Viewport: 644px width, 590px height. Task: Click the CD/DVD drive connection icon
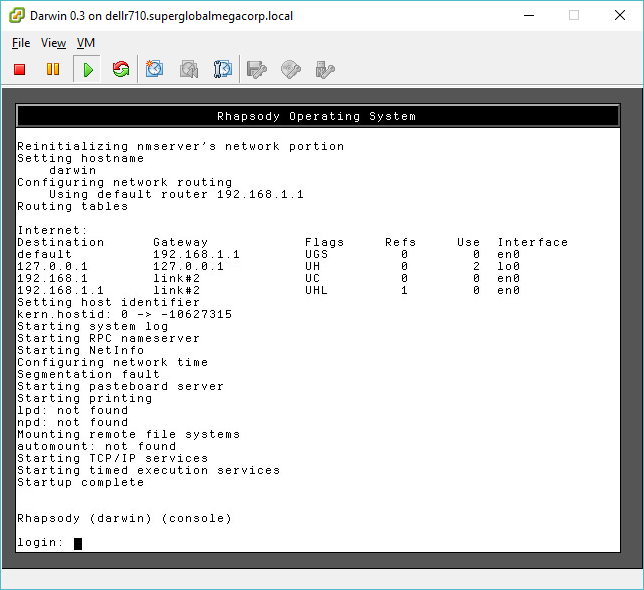291,69
